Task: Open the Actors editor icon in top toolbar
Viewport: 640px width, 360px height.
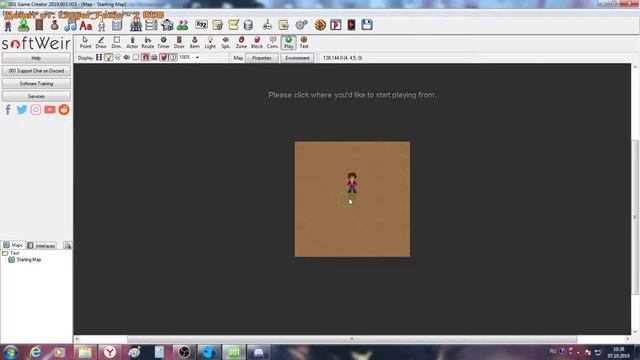Action: 8,25
